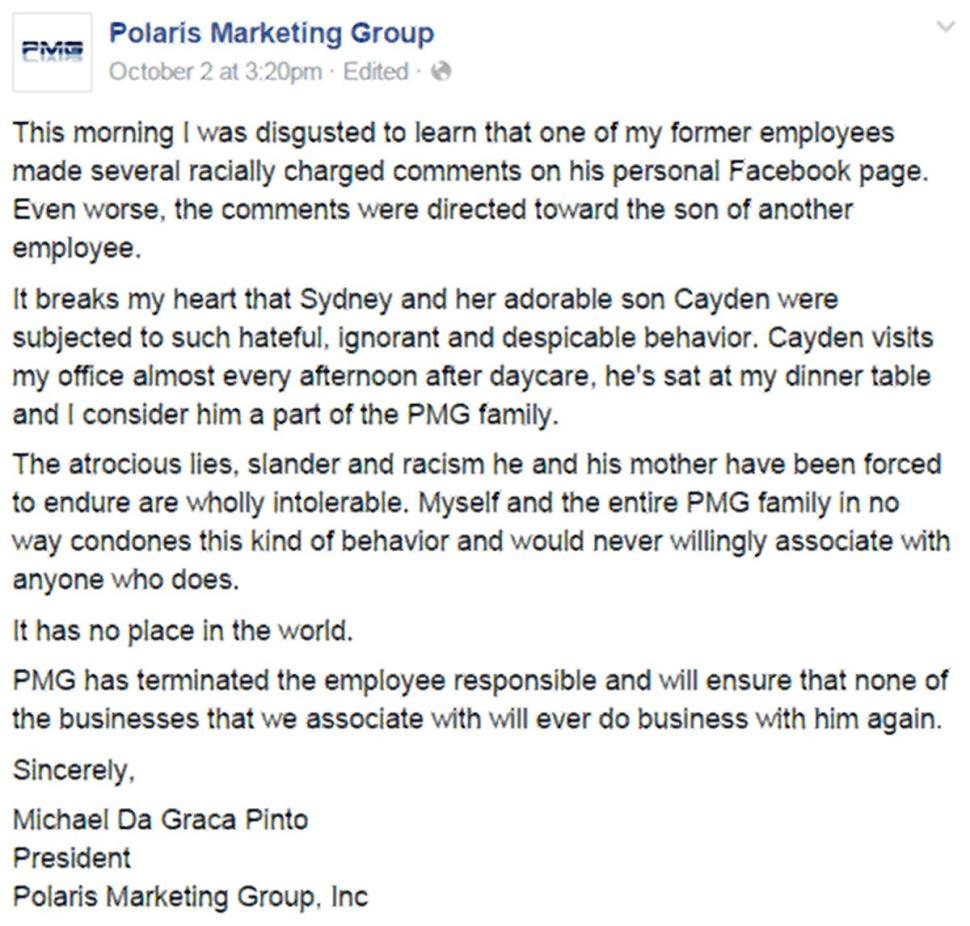Click the "President" title line
The height and width of the screenshot is (926, 970).
(x=72, y=859)
